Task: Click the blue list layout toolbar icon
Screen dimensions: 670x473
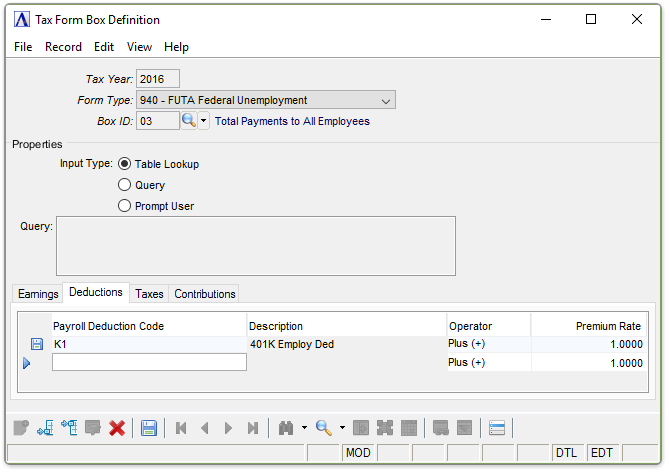Action: coord(497,428)
